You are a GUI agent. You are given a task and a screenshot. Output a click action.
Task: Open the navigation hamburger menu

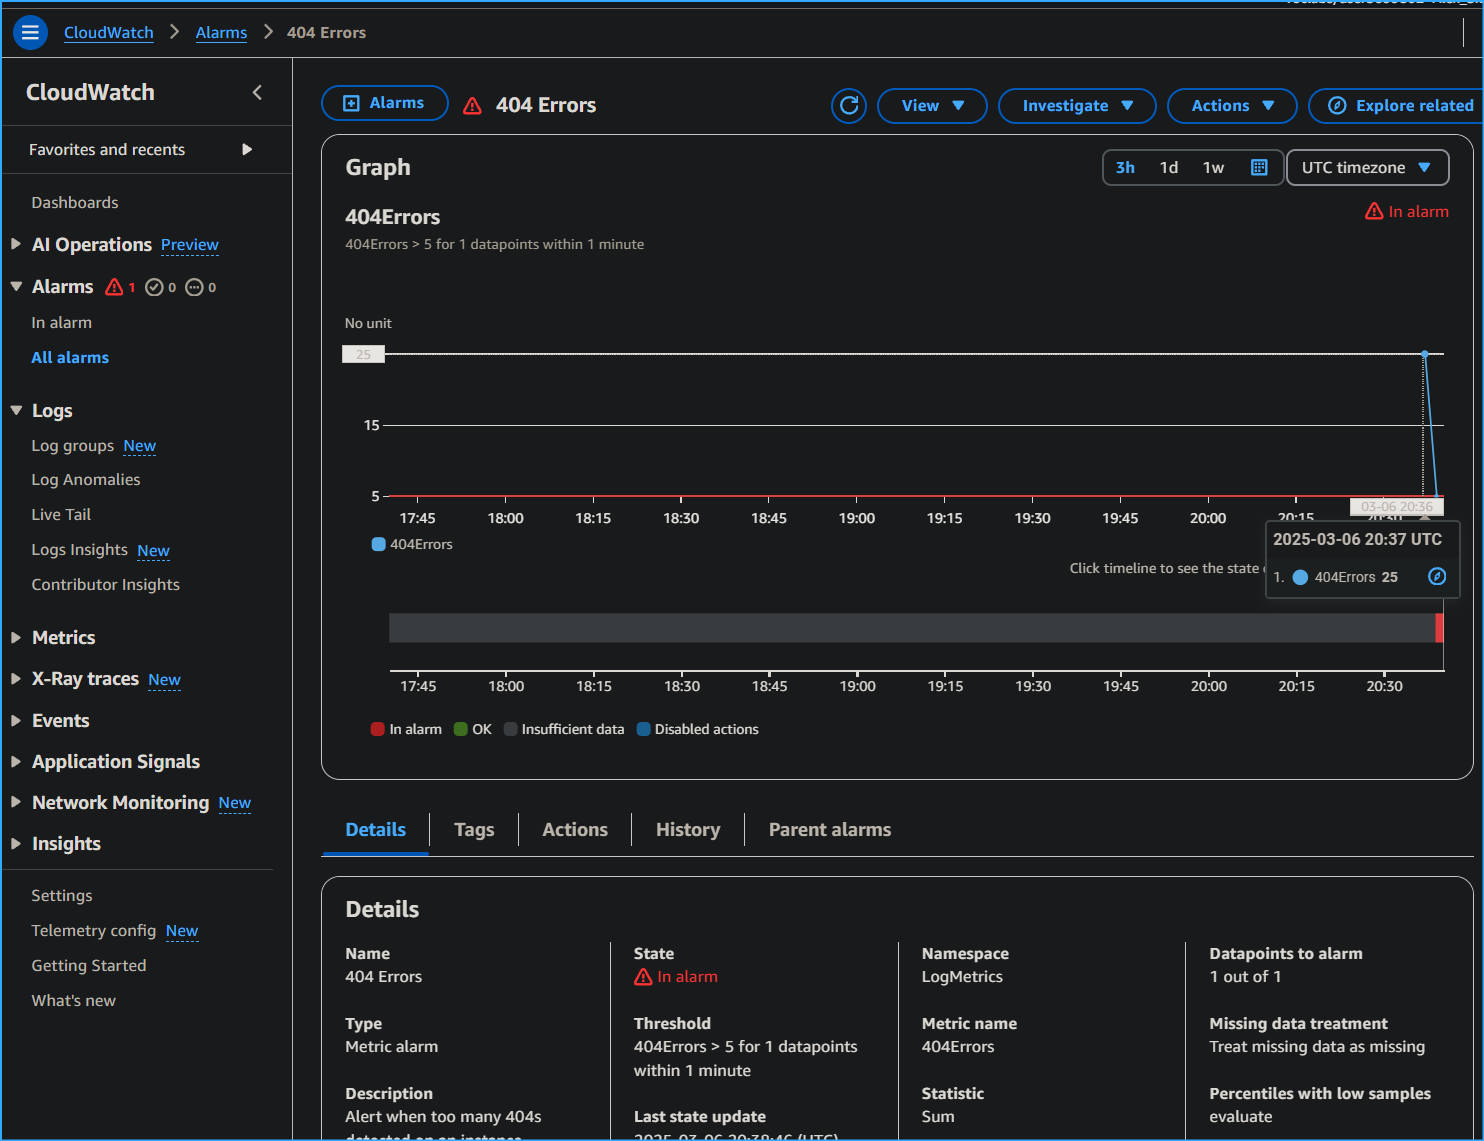29,32
